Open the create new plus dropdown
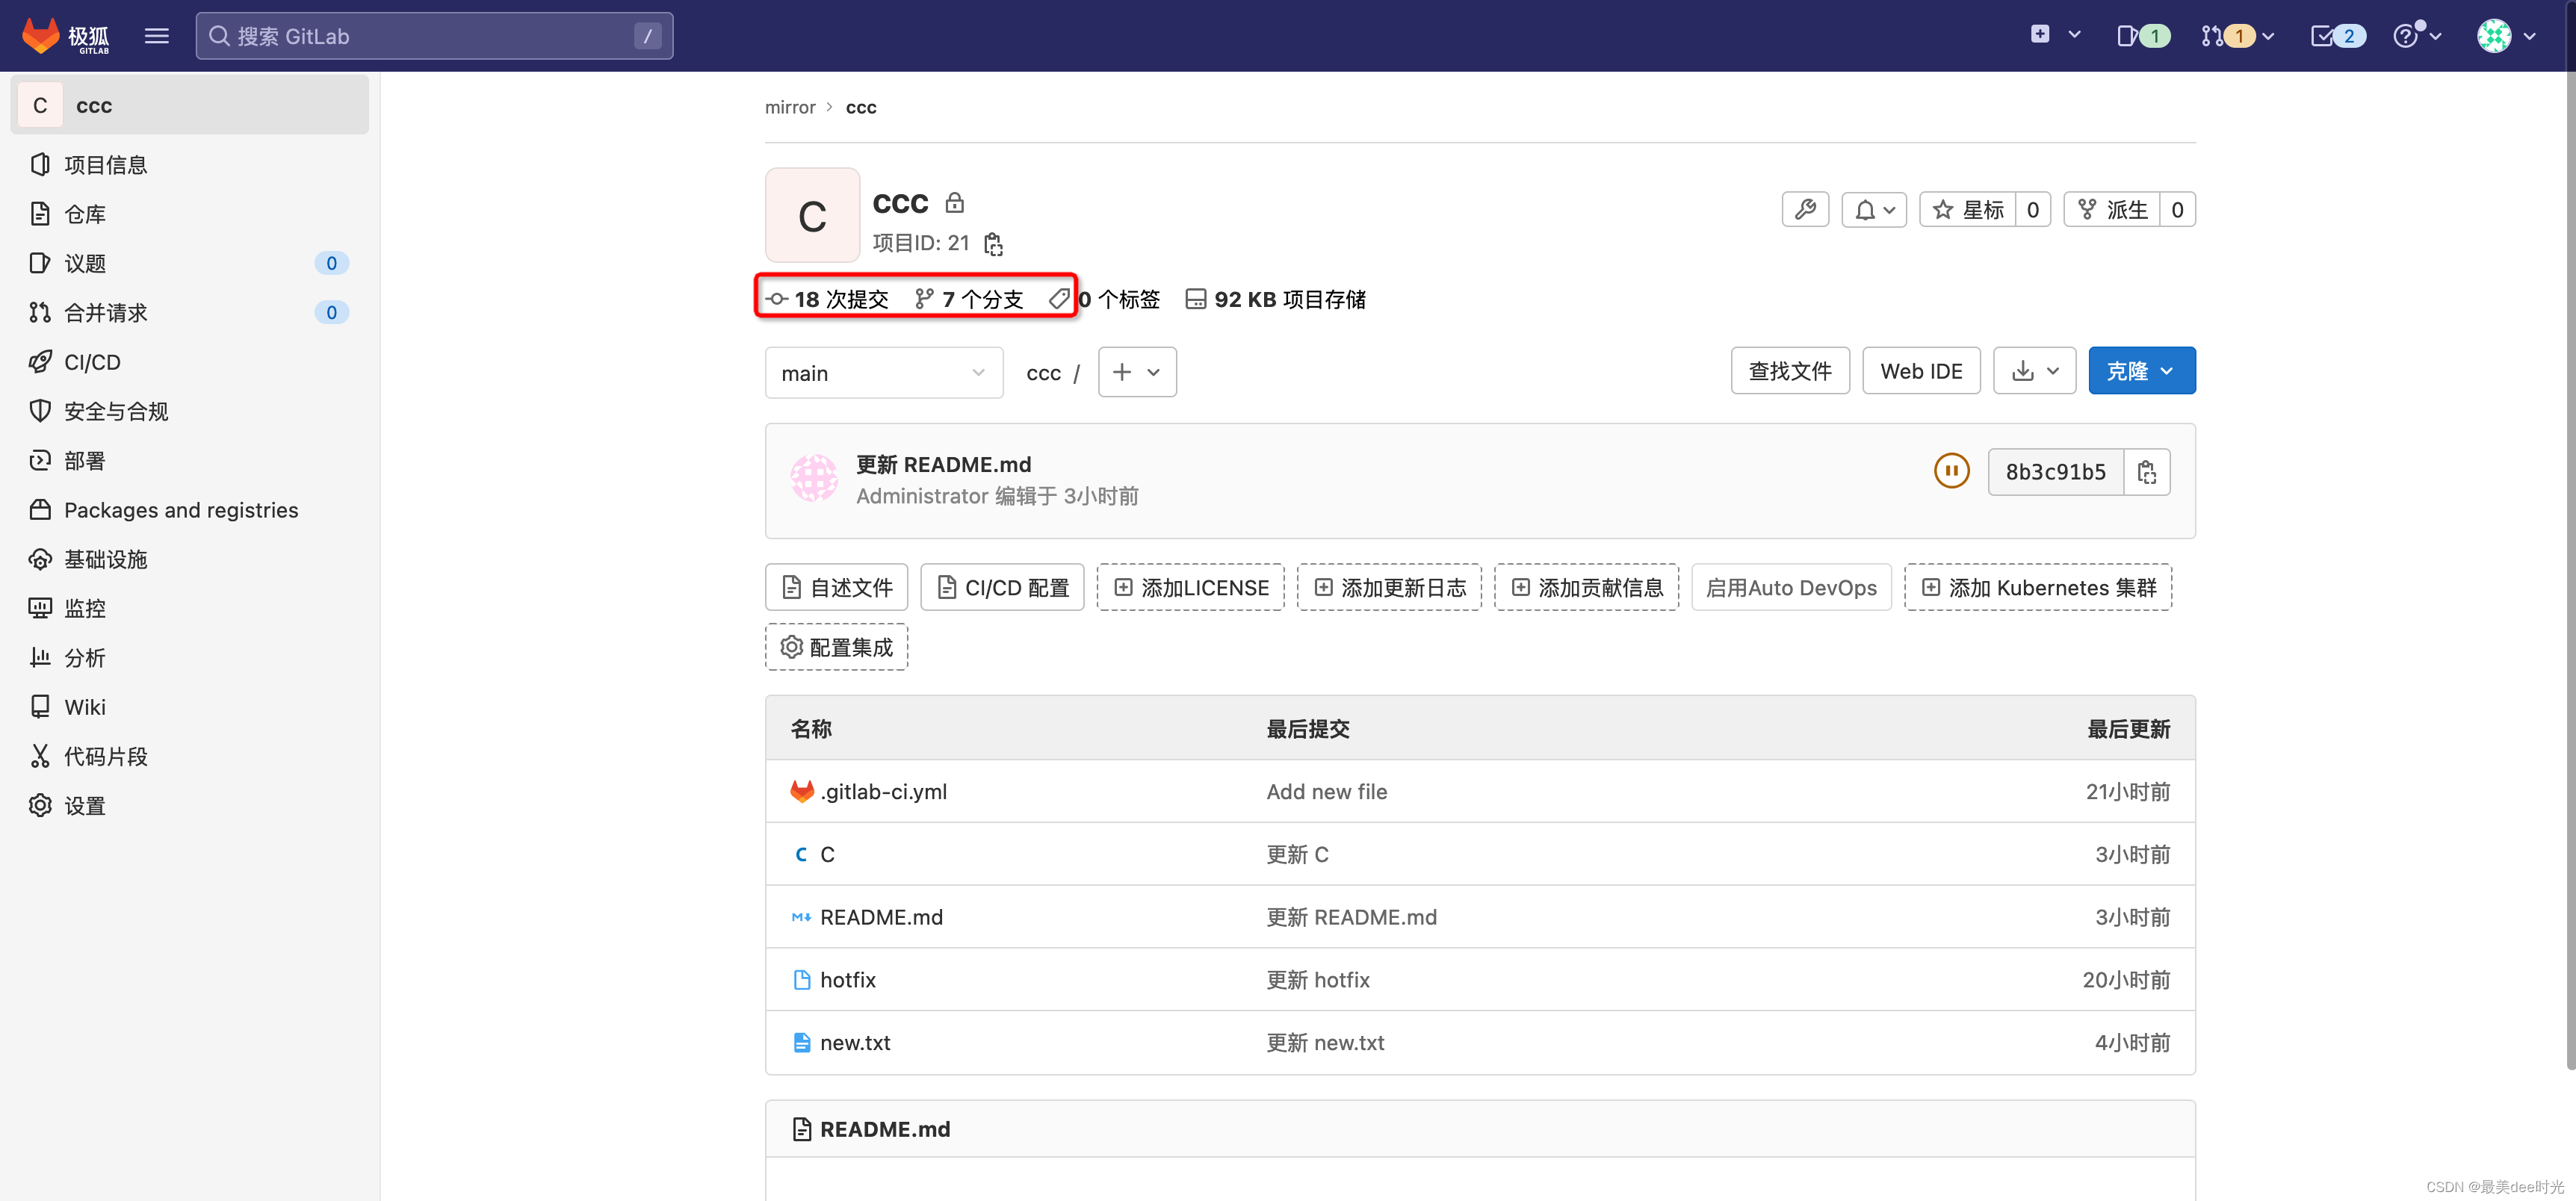 (2055, 35)
